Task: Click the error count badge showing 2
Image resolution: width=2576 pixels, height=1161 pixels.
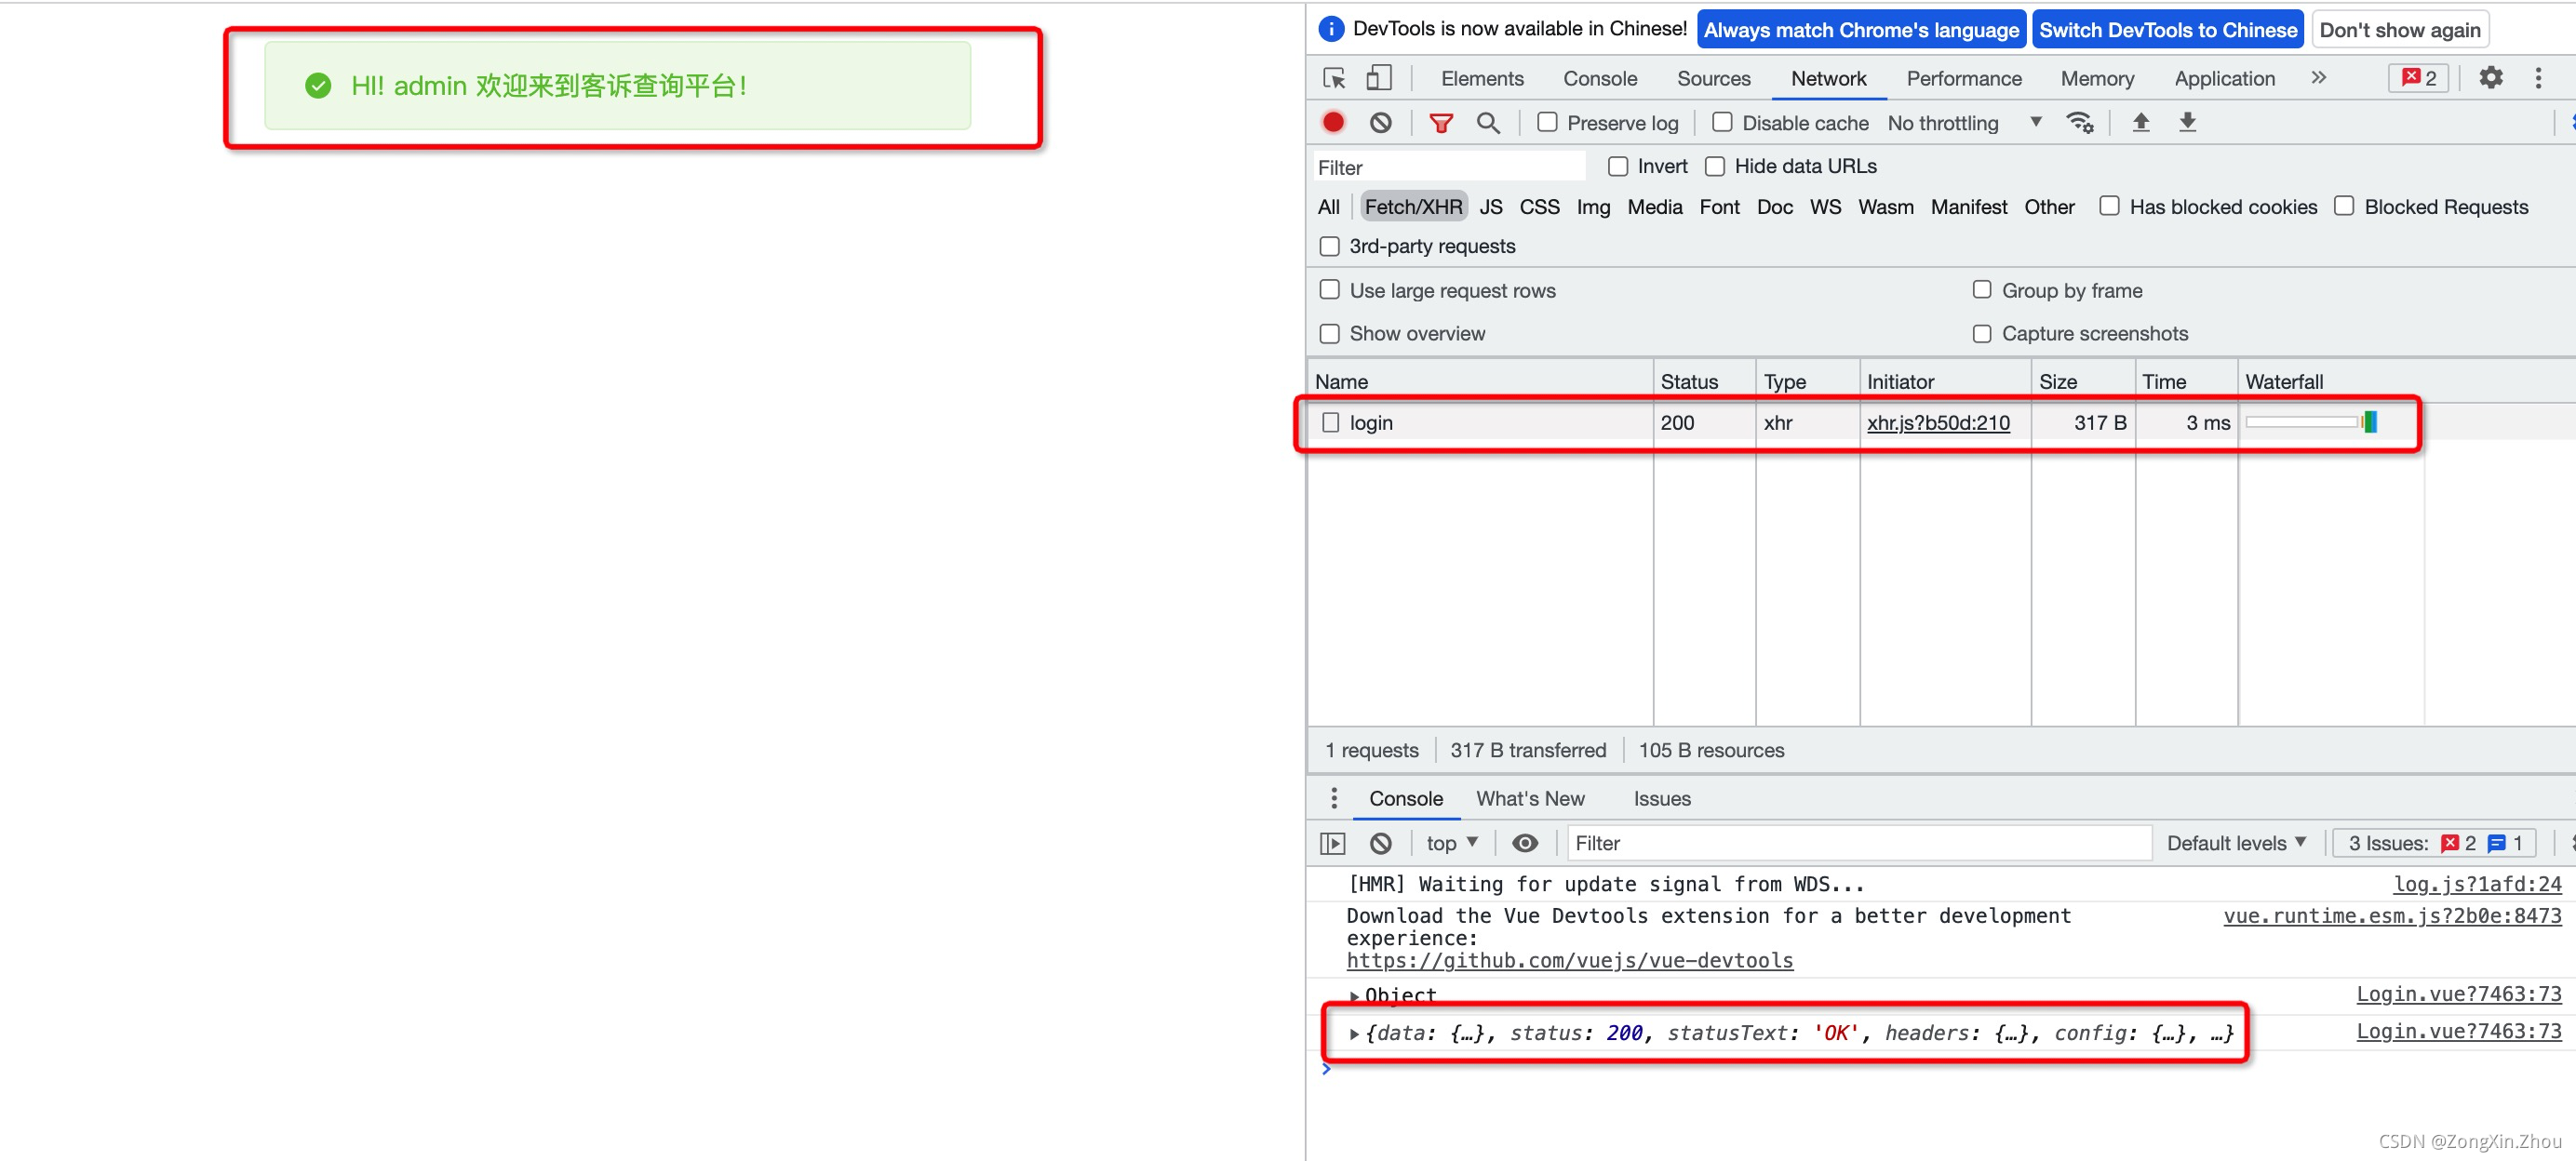Action: click(x=2418, y=78)
